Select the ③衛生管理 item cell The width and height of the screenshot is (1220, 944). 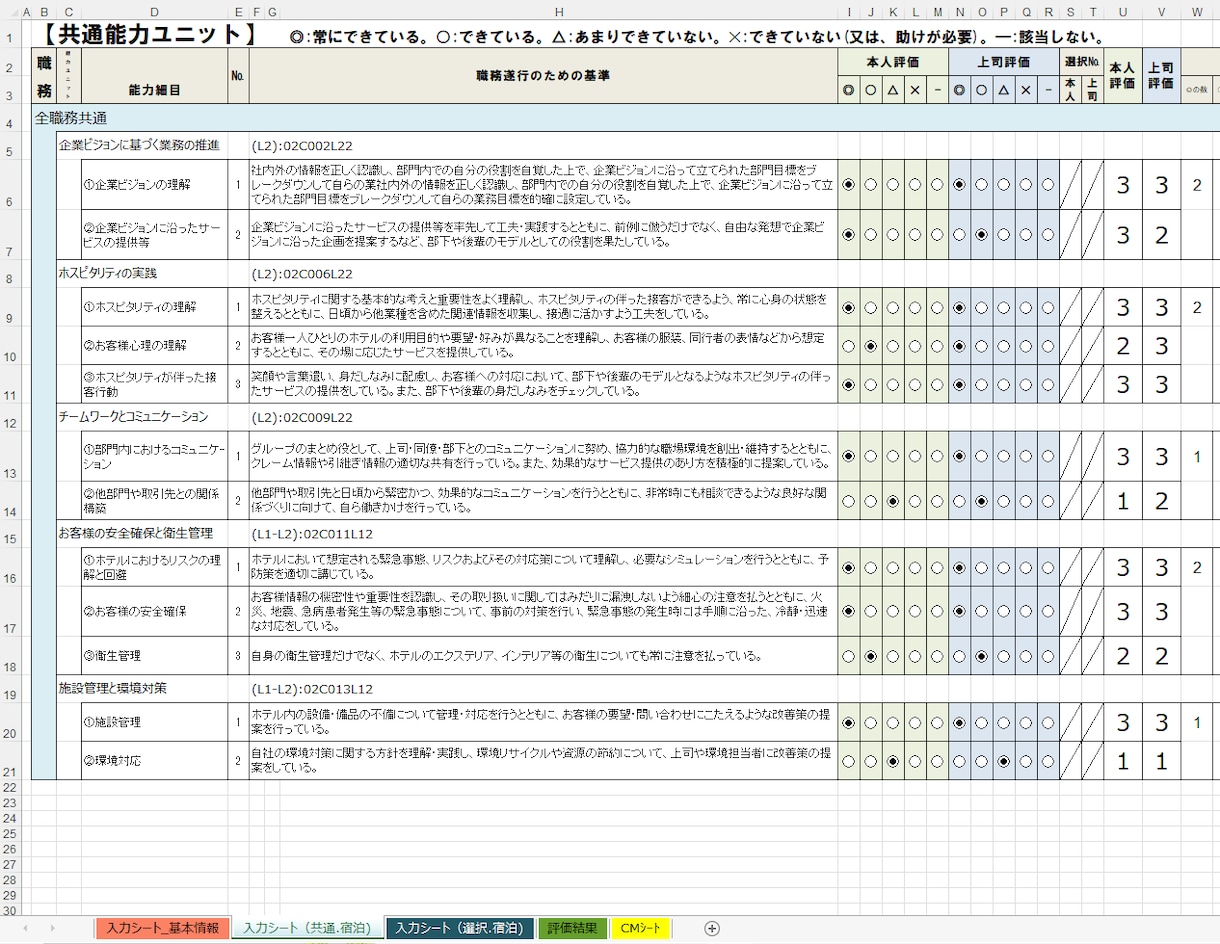click(x=155, y=656)
